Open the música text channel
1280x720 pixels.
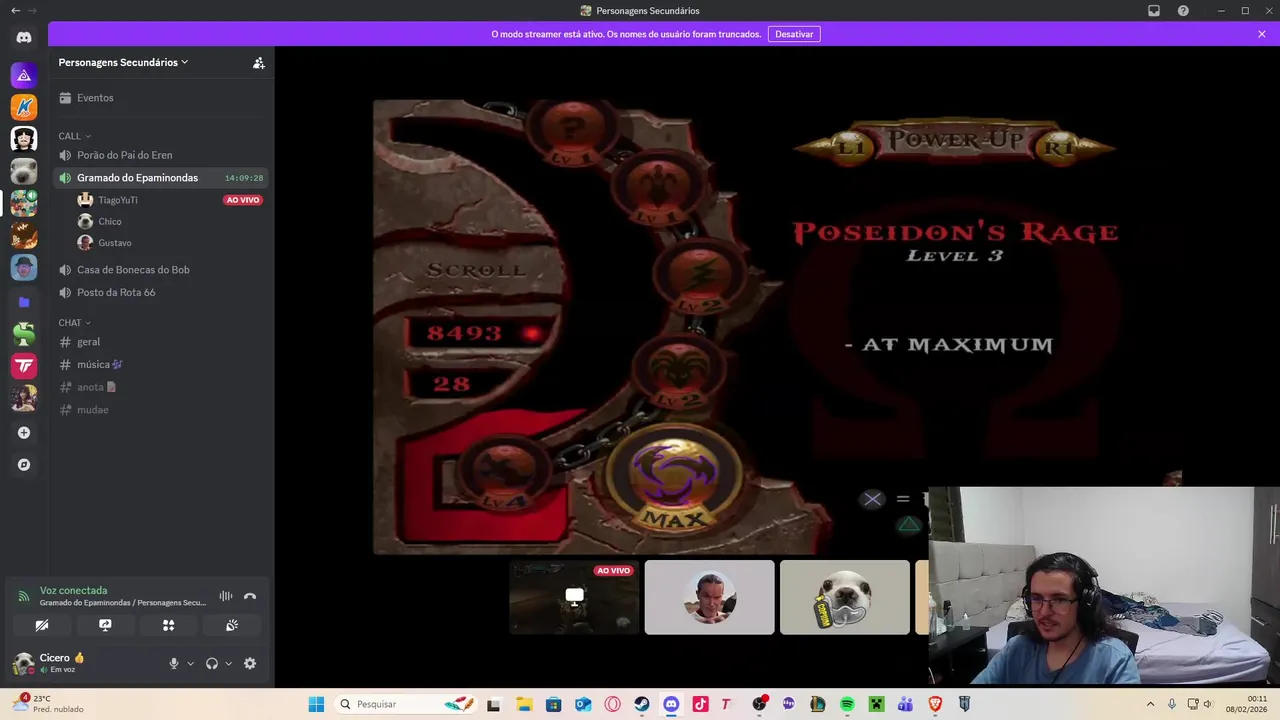(161, 364)
